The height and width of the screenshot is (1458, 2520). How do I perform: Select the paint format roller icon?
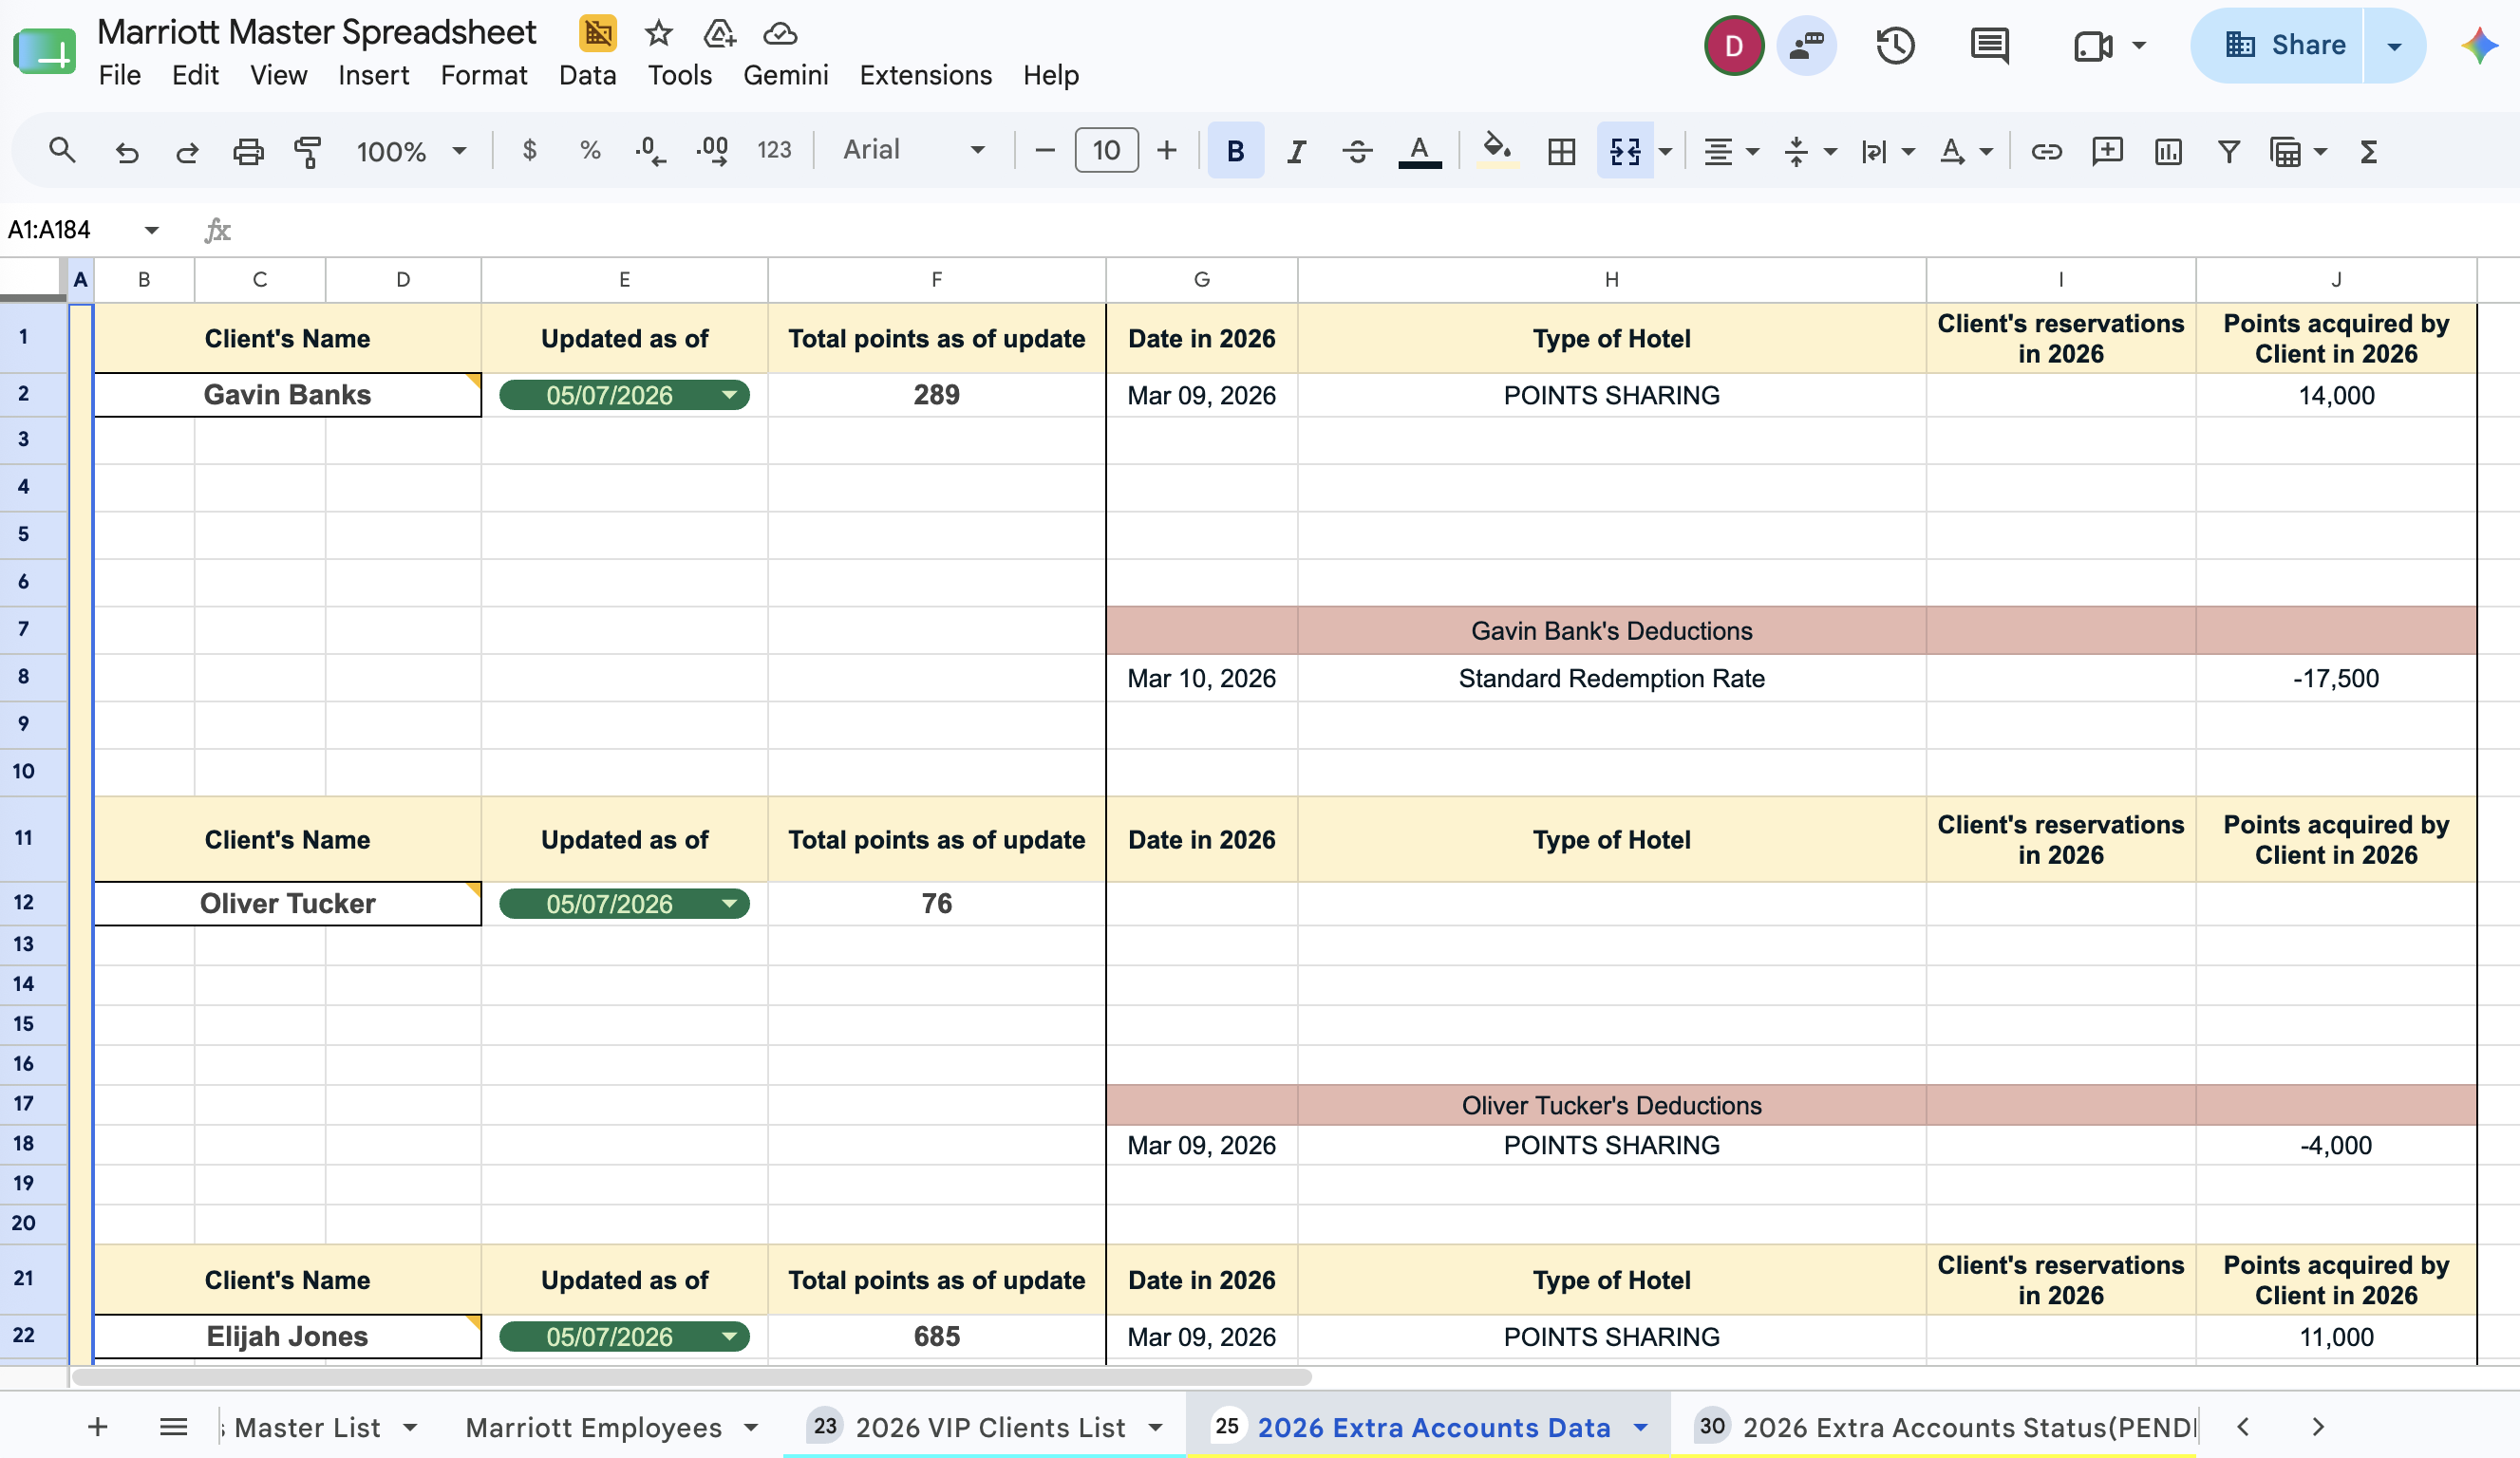click(x=308, y=152)
